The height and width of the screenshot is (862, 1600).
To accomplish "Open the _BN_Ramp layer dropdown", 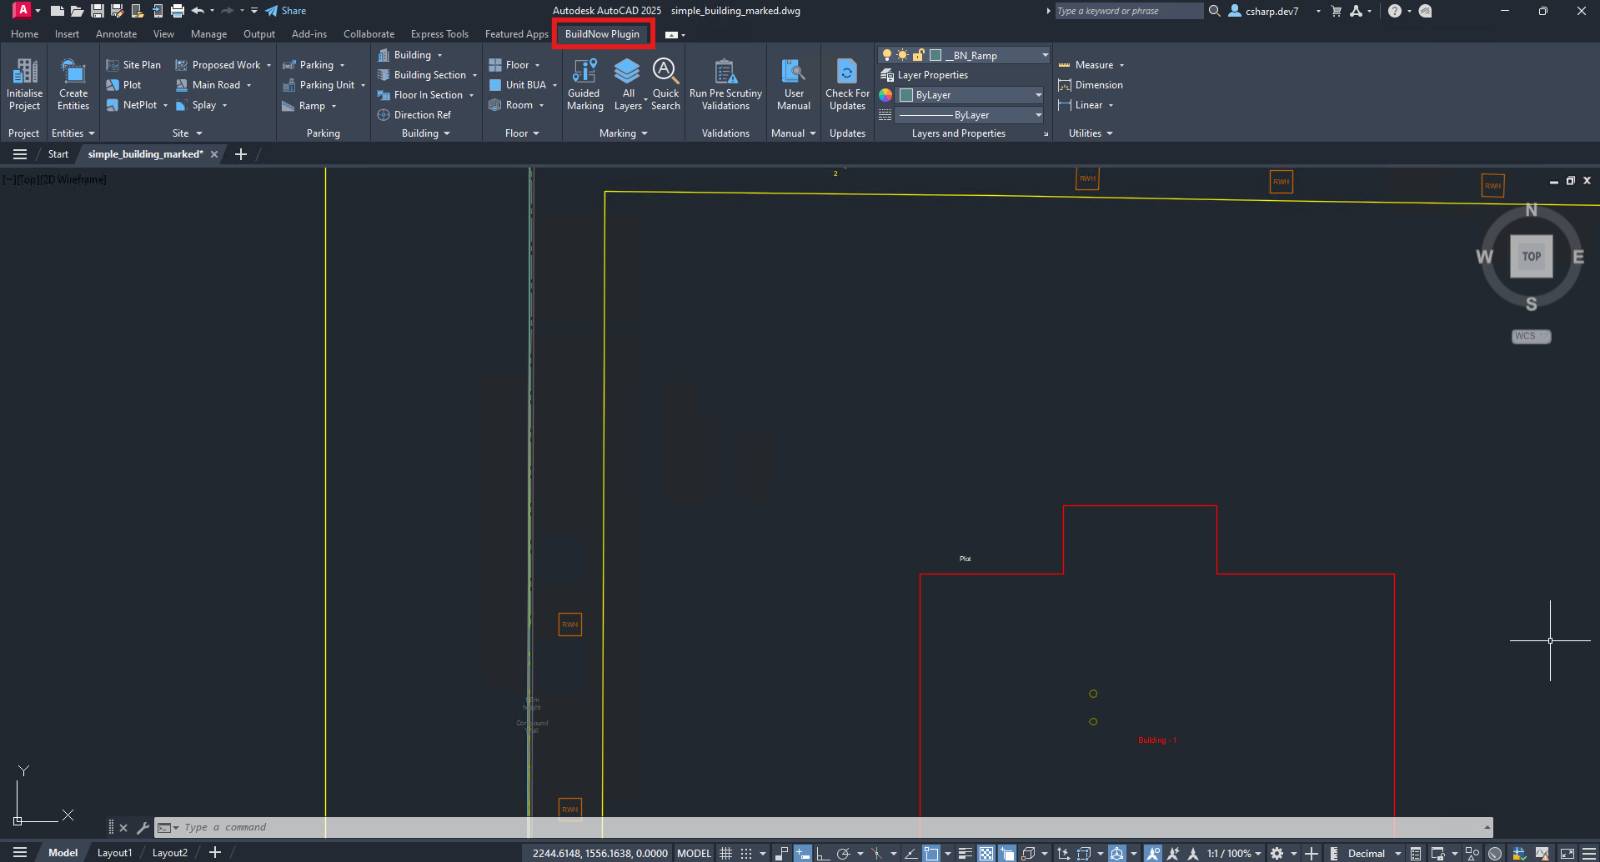I will pyautogui.click(x=1045, y=55).
